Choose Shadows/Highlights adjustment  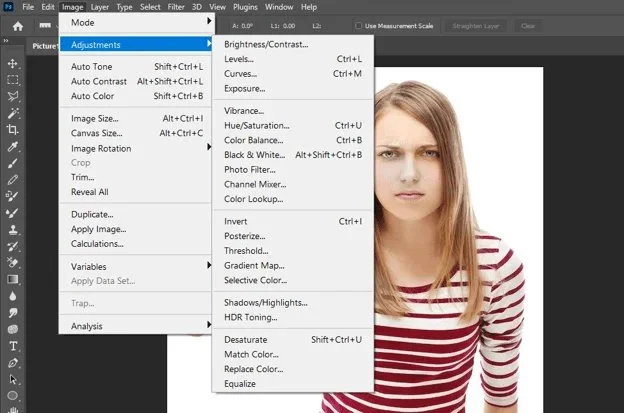tap(293, 303)
